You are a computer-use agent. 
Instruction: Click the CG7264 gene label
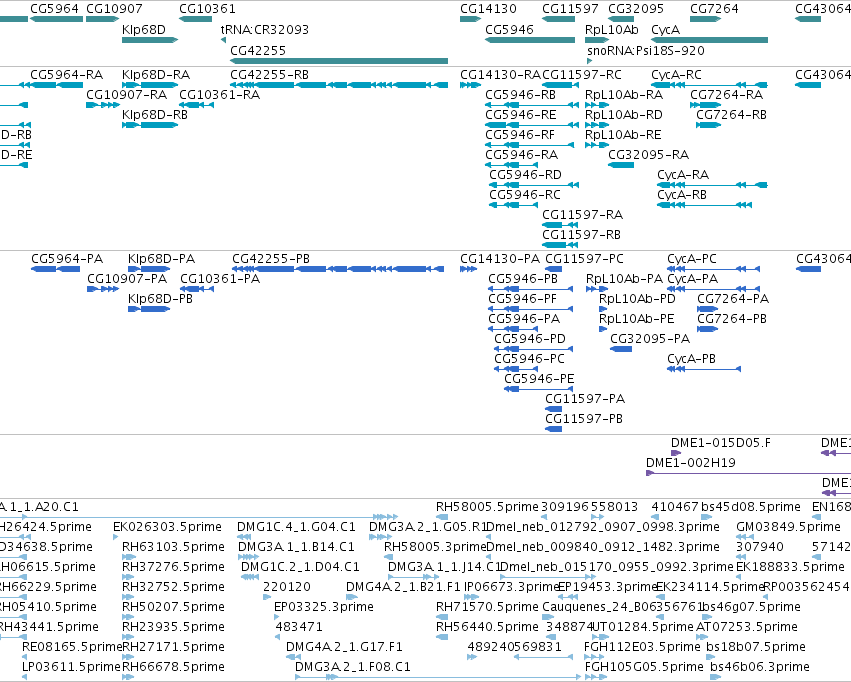714,9
